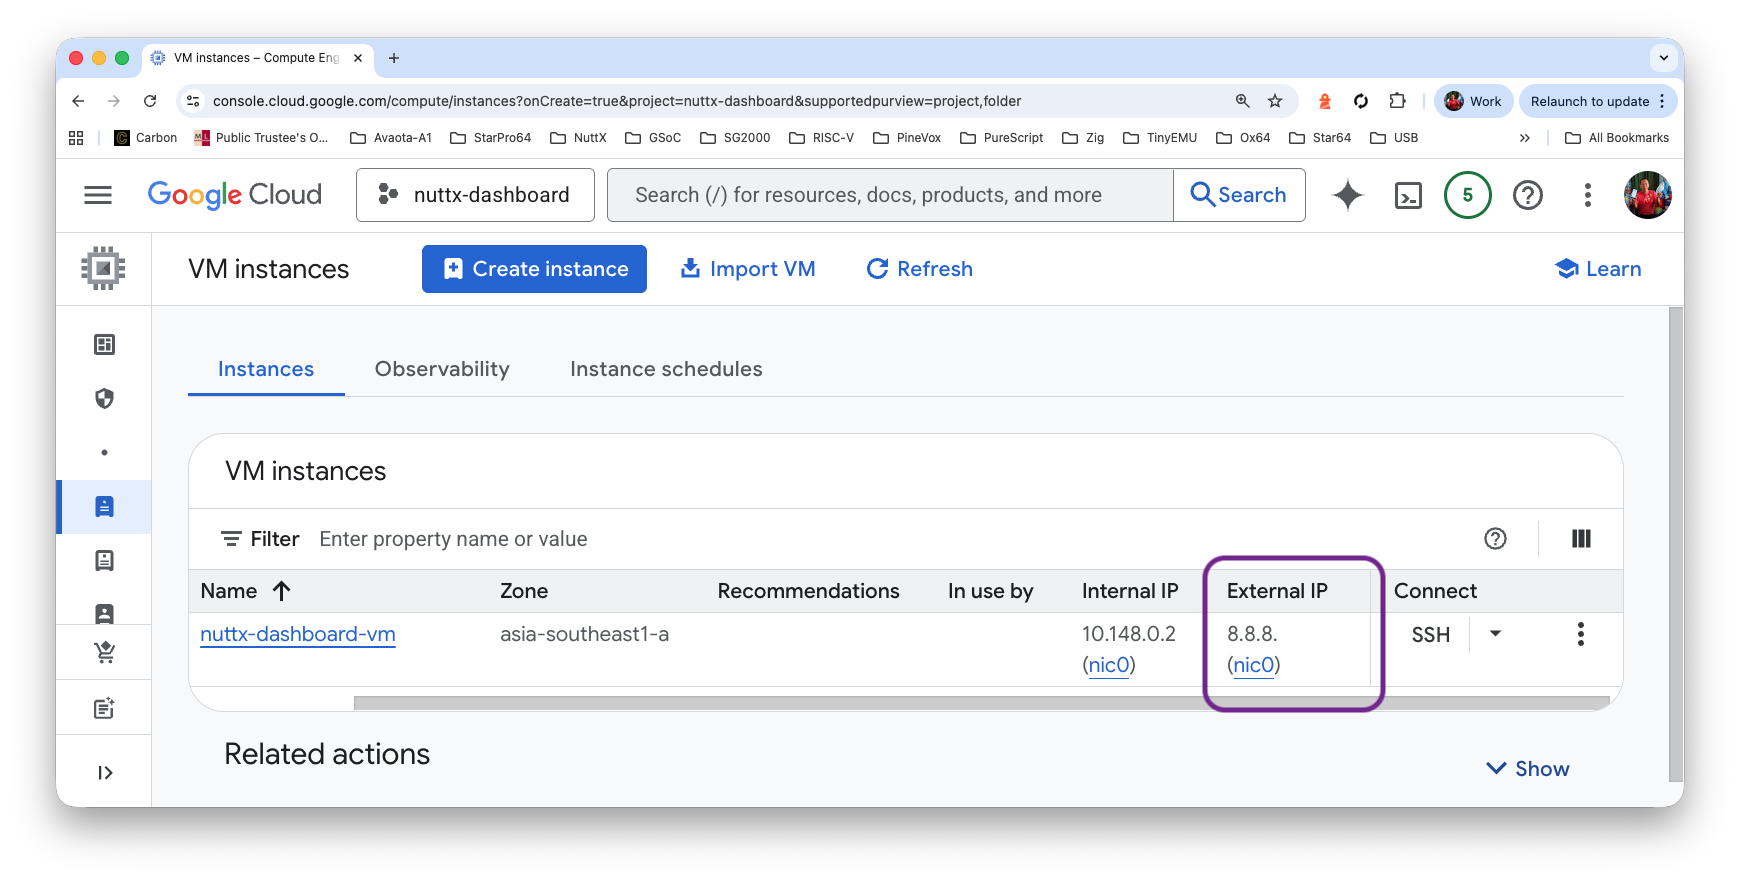Click the resources search input field
The image size is (1740, 881).
coord(890,195)
